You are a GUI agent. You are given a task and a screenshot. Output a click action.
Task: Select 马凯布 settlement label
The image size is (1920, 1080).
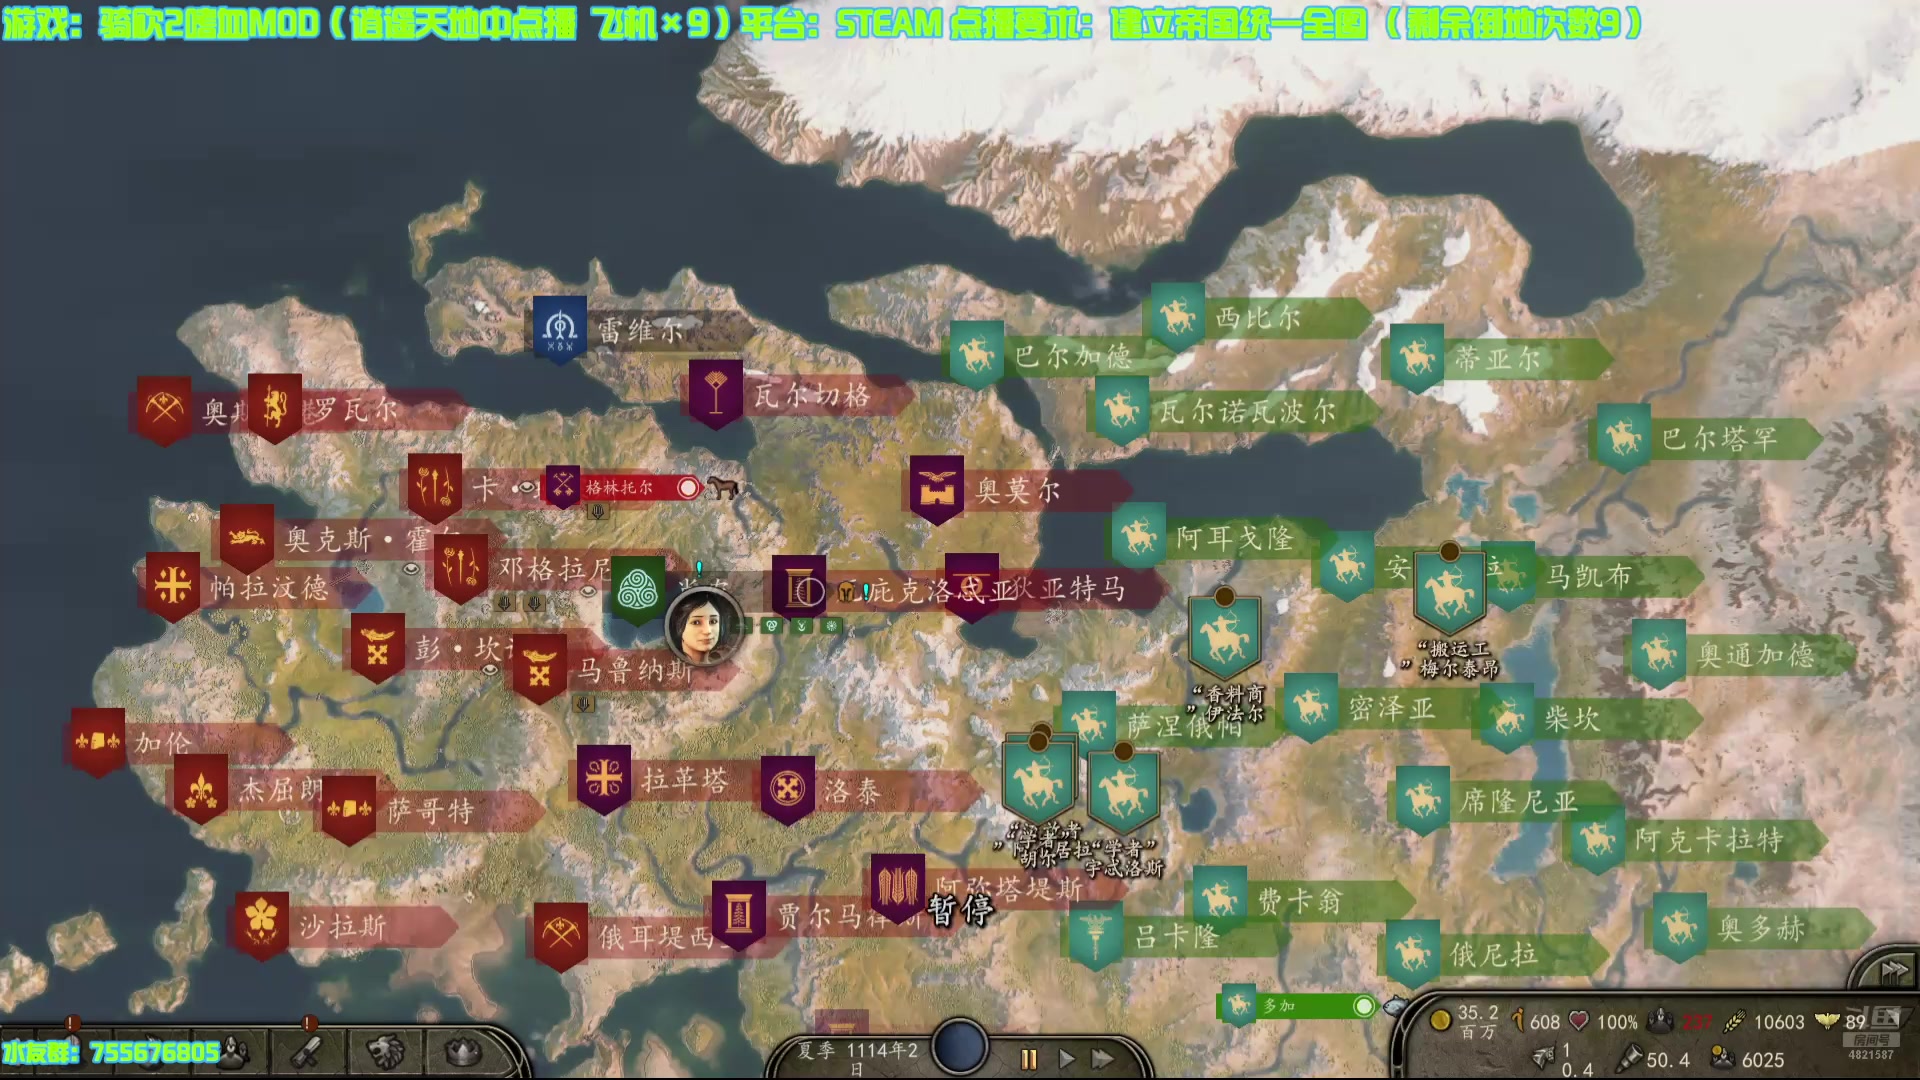(1588, 576)
